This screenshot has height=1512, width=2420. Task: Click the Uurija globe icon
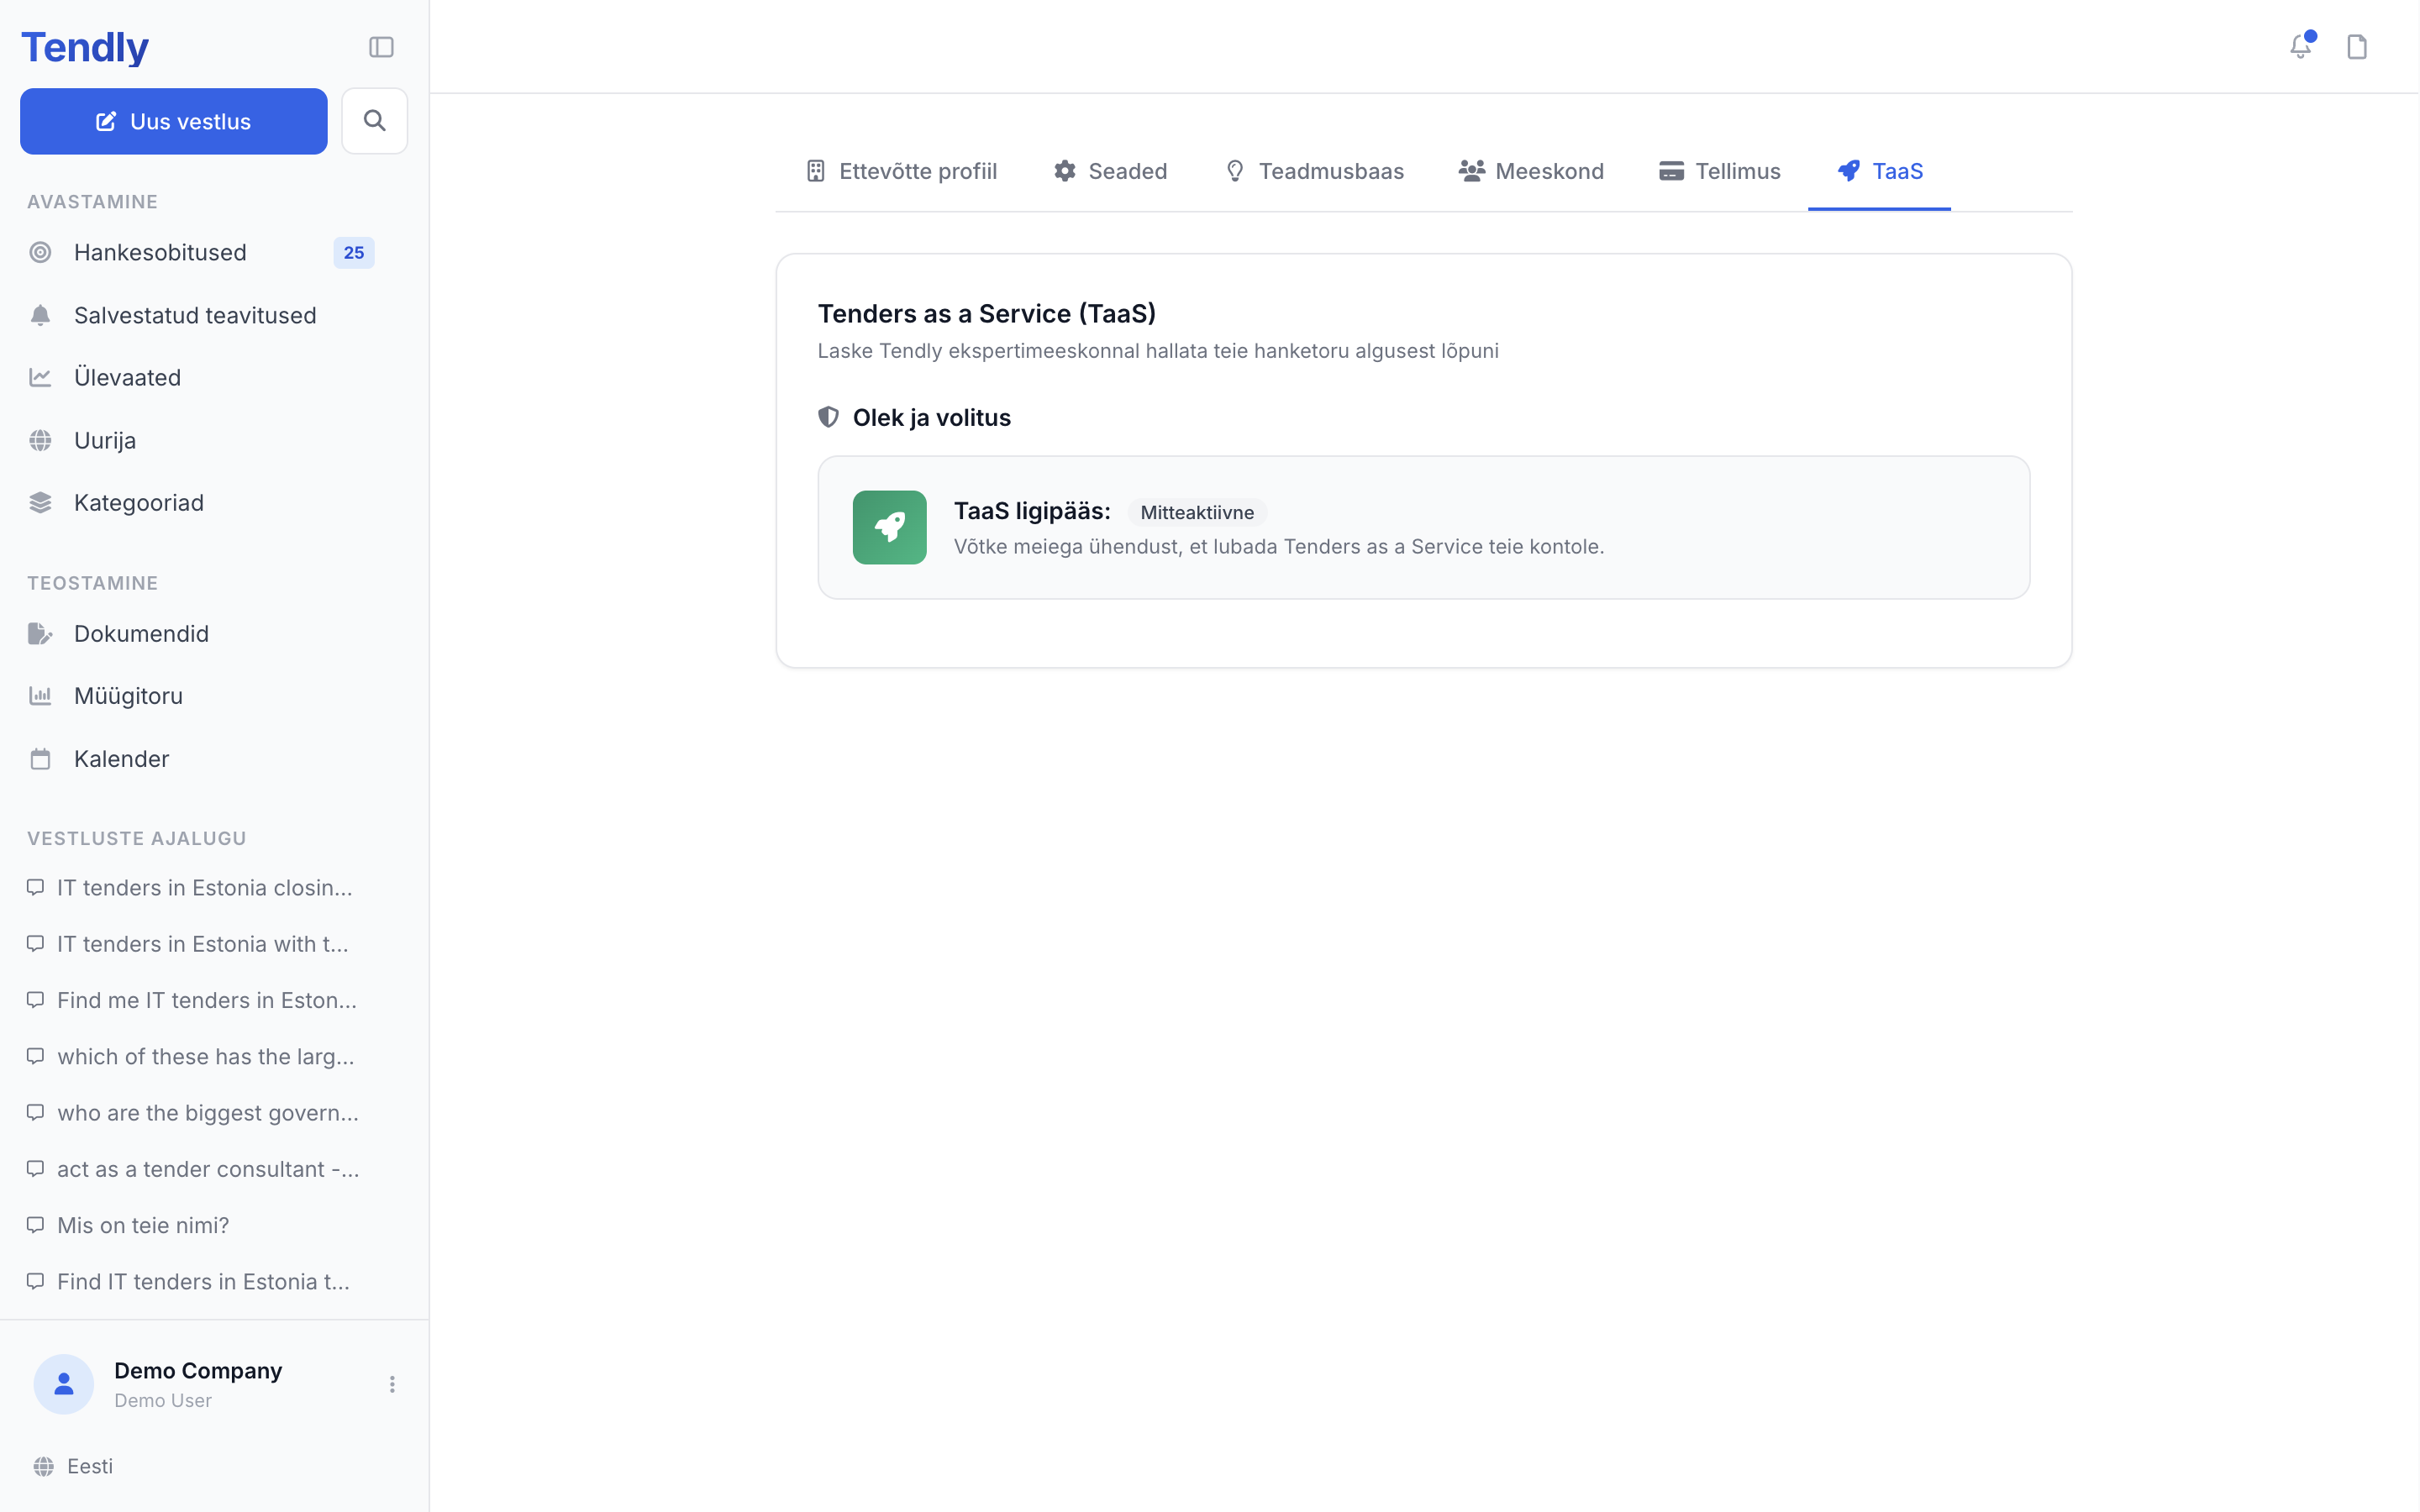point(40,440)
